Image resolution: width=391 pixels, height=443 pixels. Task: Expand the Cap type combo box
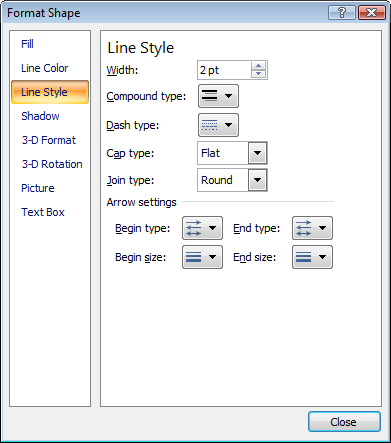(257, 153)
